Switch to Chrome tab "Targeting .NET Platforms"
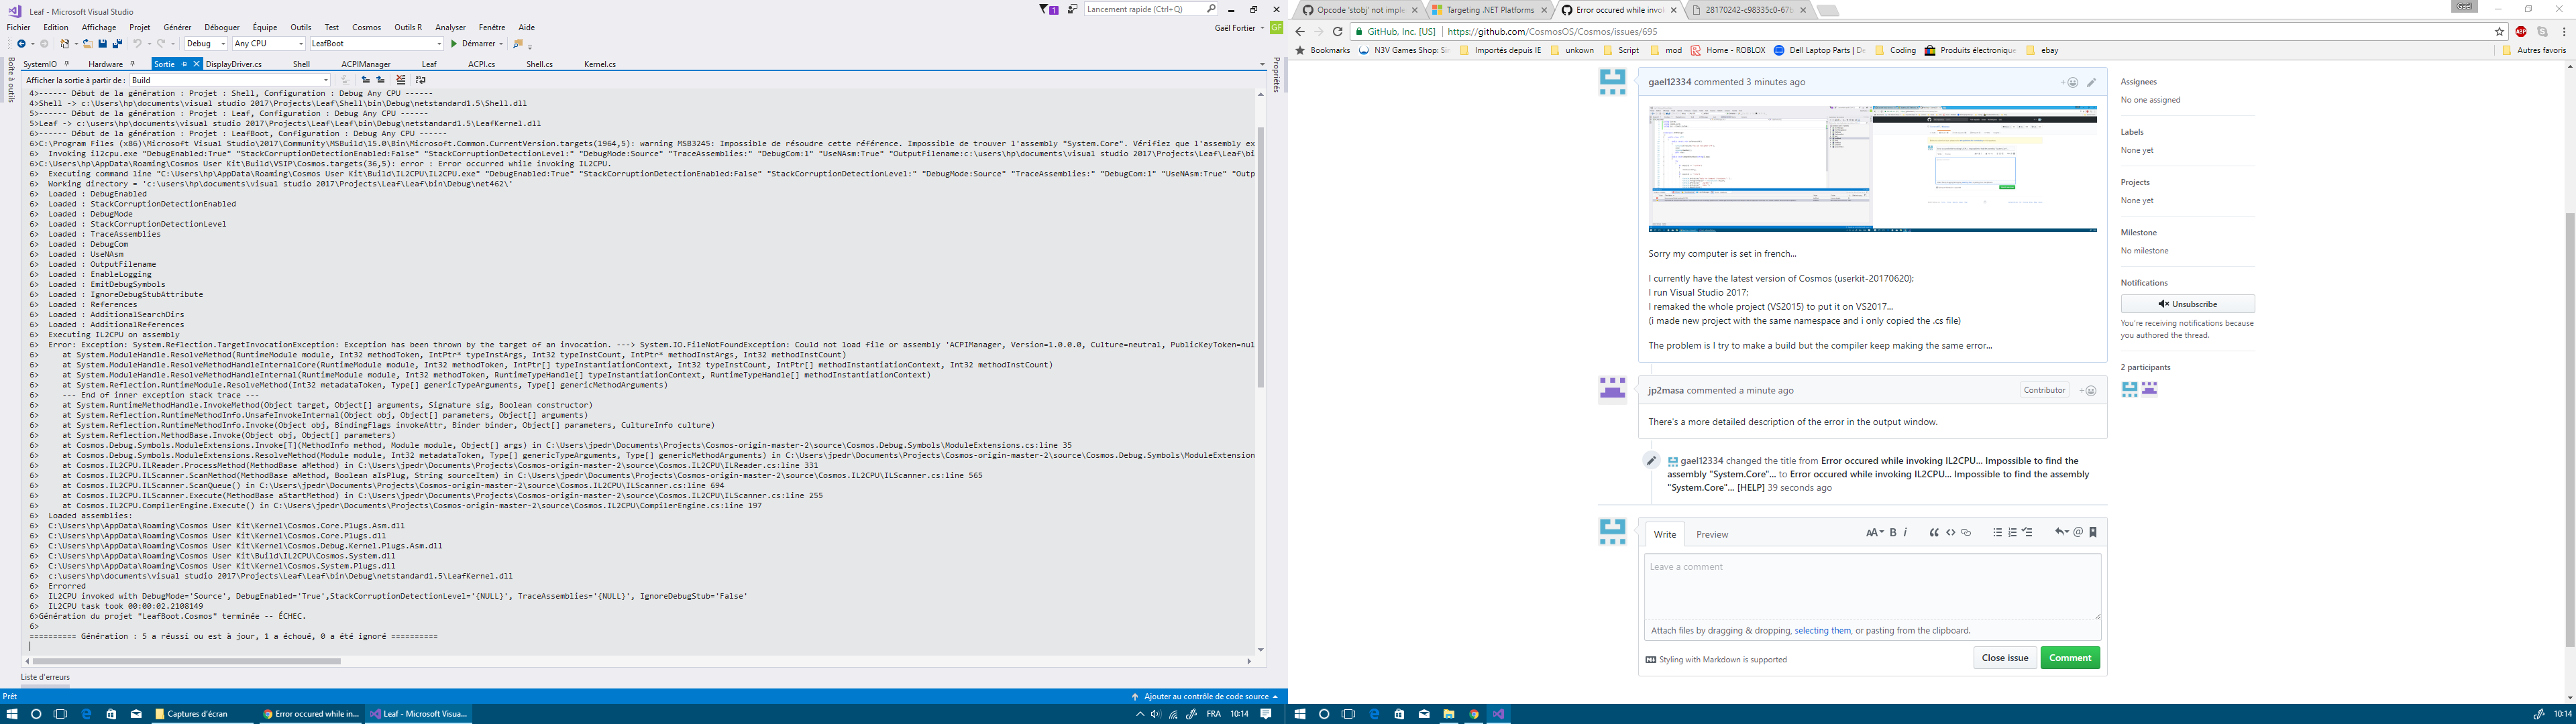Viewport: 2576px width, 724px height. (x=1490, y=10)
